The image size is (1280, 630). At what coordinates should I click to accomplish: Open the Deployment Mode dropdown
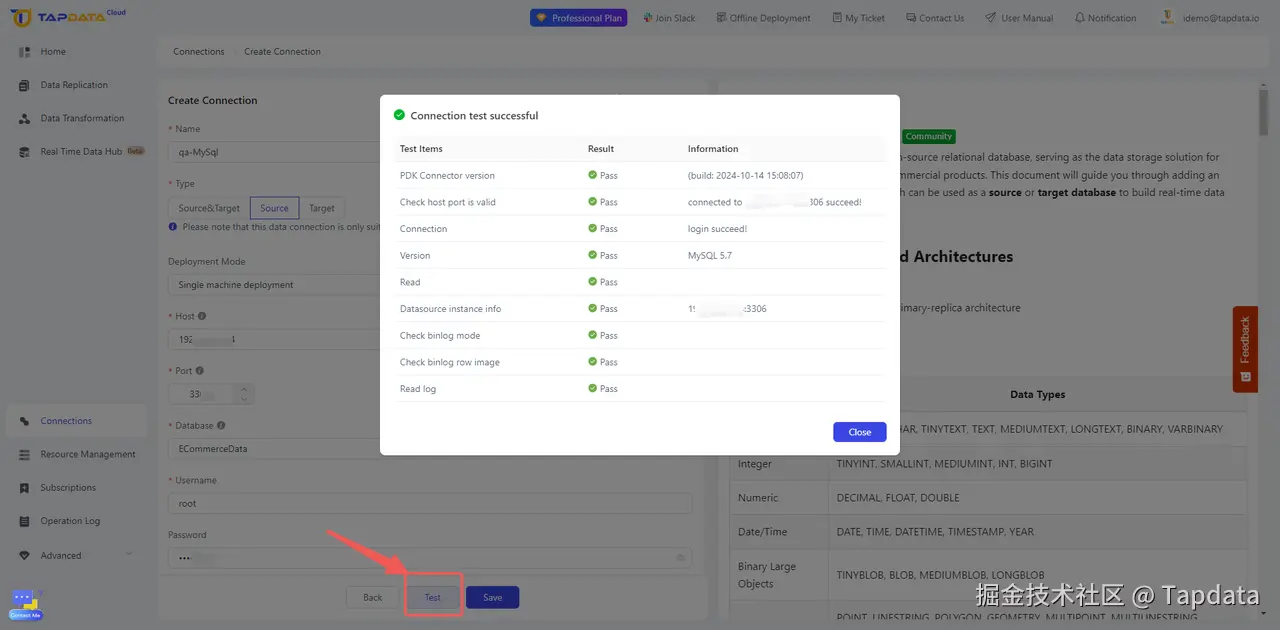pos(274,285)
